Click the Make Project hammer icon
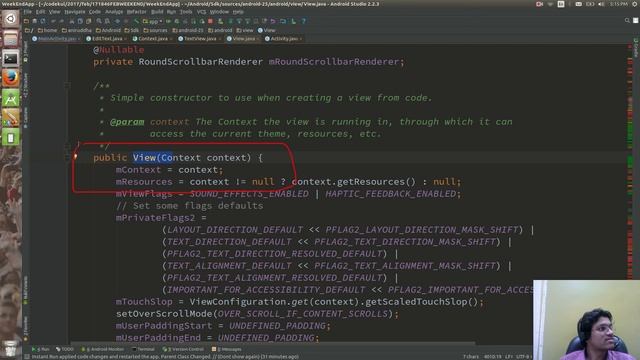 [x=137, y=21]
